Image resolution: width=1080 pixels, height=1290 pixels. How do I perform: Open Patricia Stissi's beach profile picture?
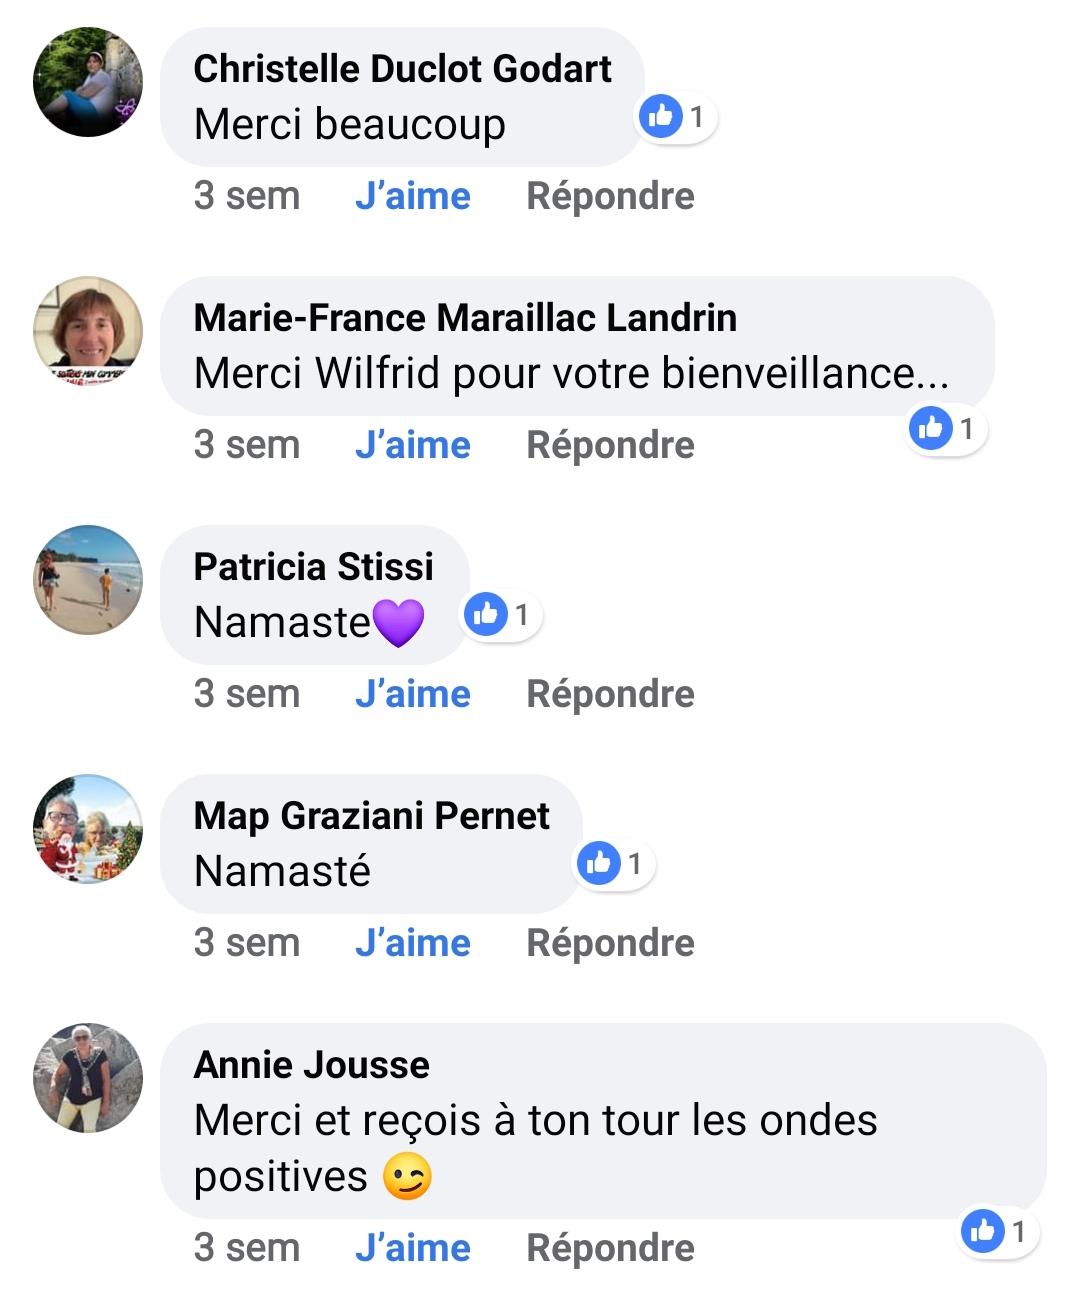(88, 580)
